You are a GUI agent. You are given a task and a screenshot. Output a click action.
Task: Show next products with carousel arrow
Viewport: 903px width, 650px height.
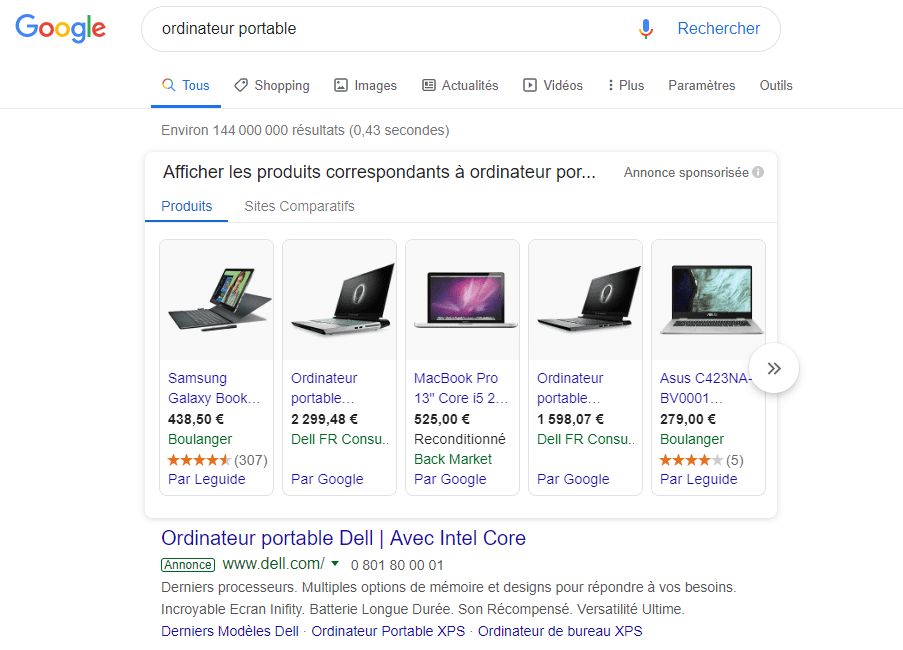point(774,369)
